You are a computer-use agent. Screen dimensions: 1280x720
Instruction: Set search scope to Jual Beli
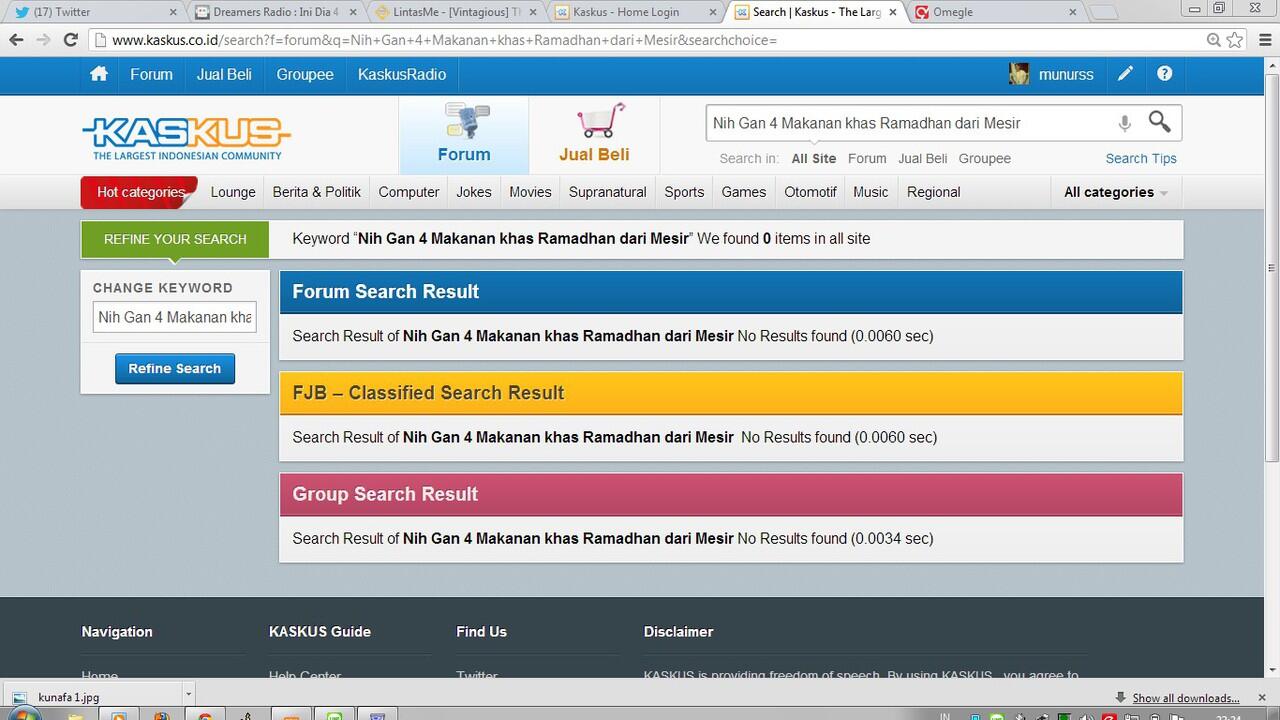(922, 158)
